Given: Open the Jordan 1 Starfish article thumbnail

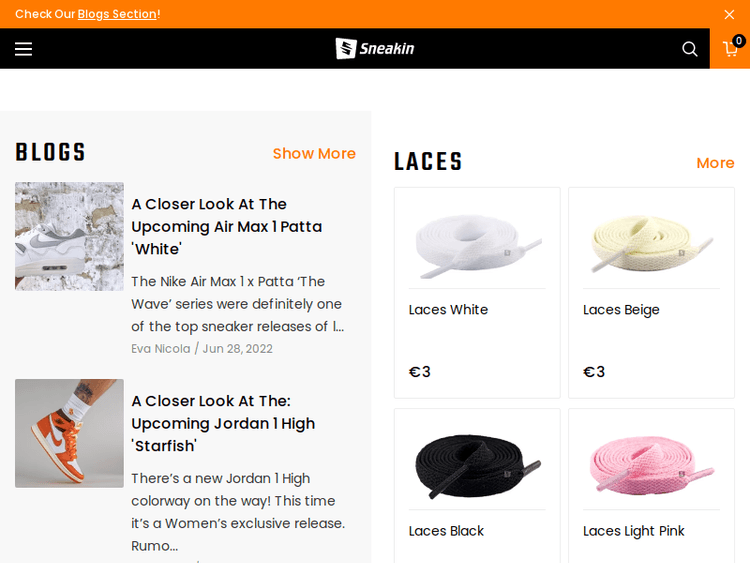Looking at the screenshot, I should coord(69,433).
